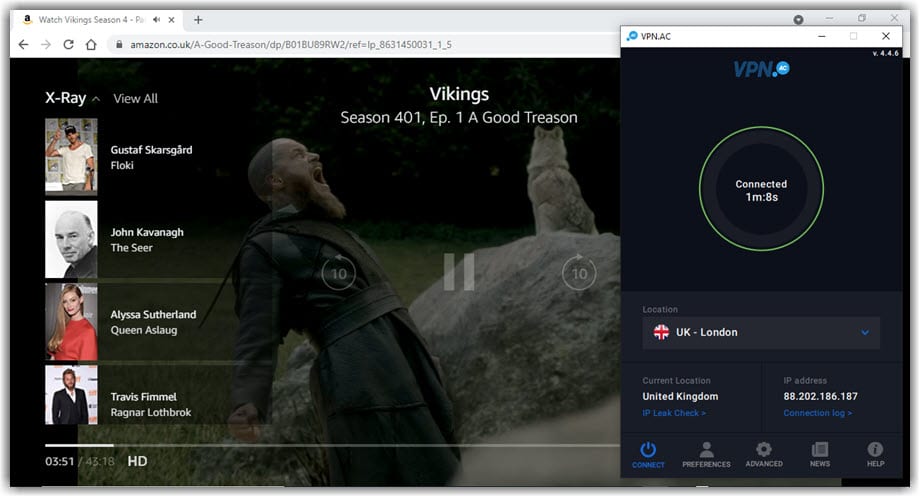Close the VPN.AC window
This screenshot has height=498, width=920.
point(886,36)
